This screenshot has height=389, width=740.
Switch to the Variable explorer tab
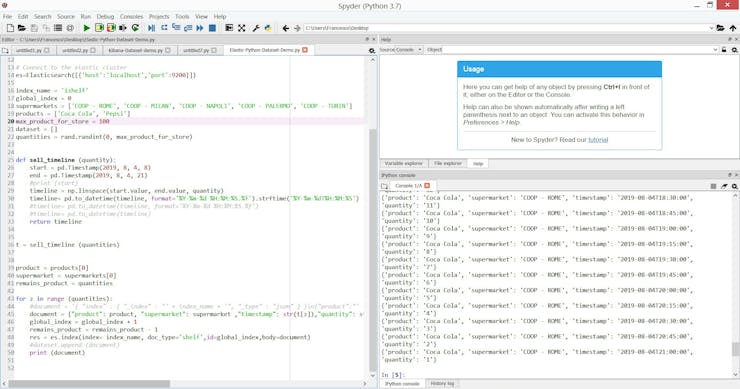tap(404, 163)
